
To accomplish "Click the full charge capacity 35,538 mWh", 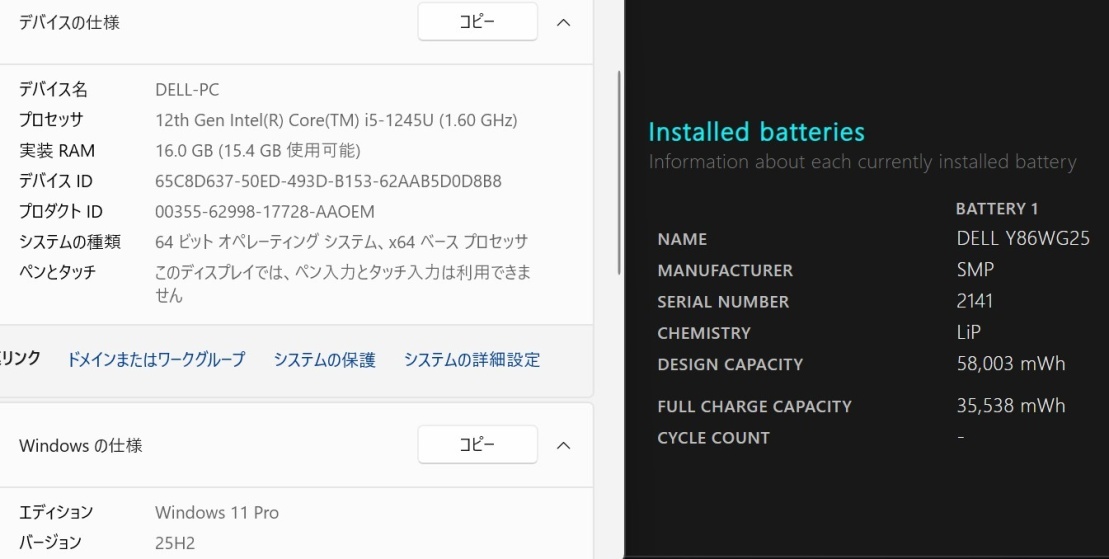I will click(1010, 406).
